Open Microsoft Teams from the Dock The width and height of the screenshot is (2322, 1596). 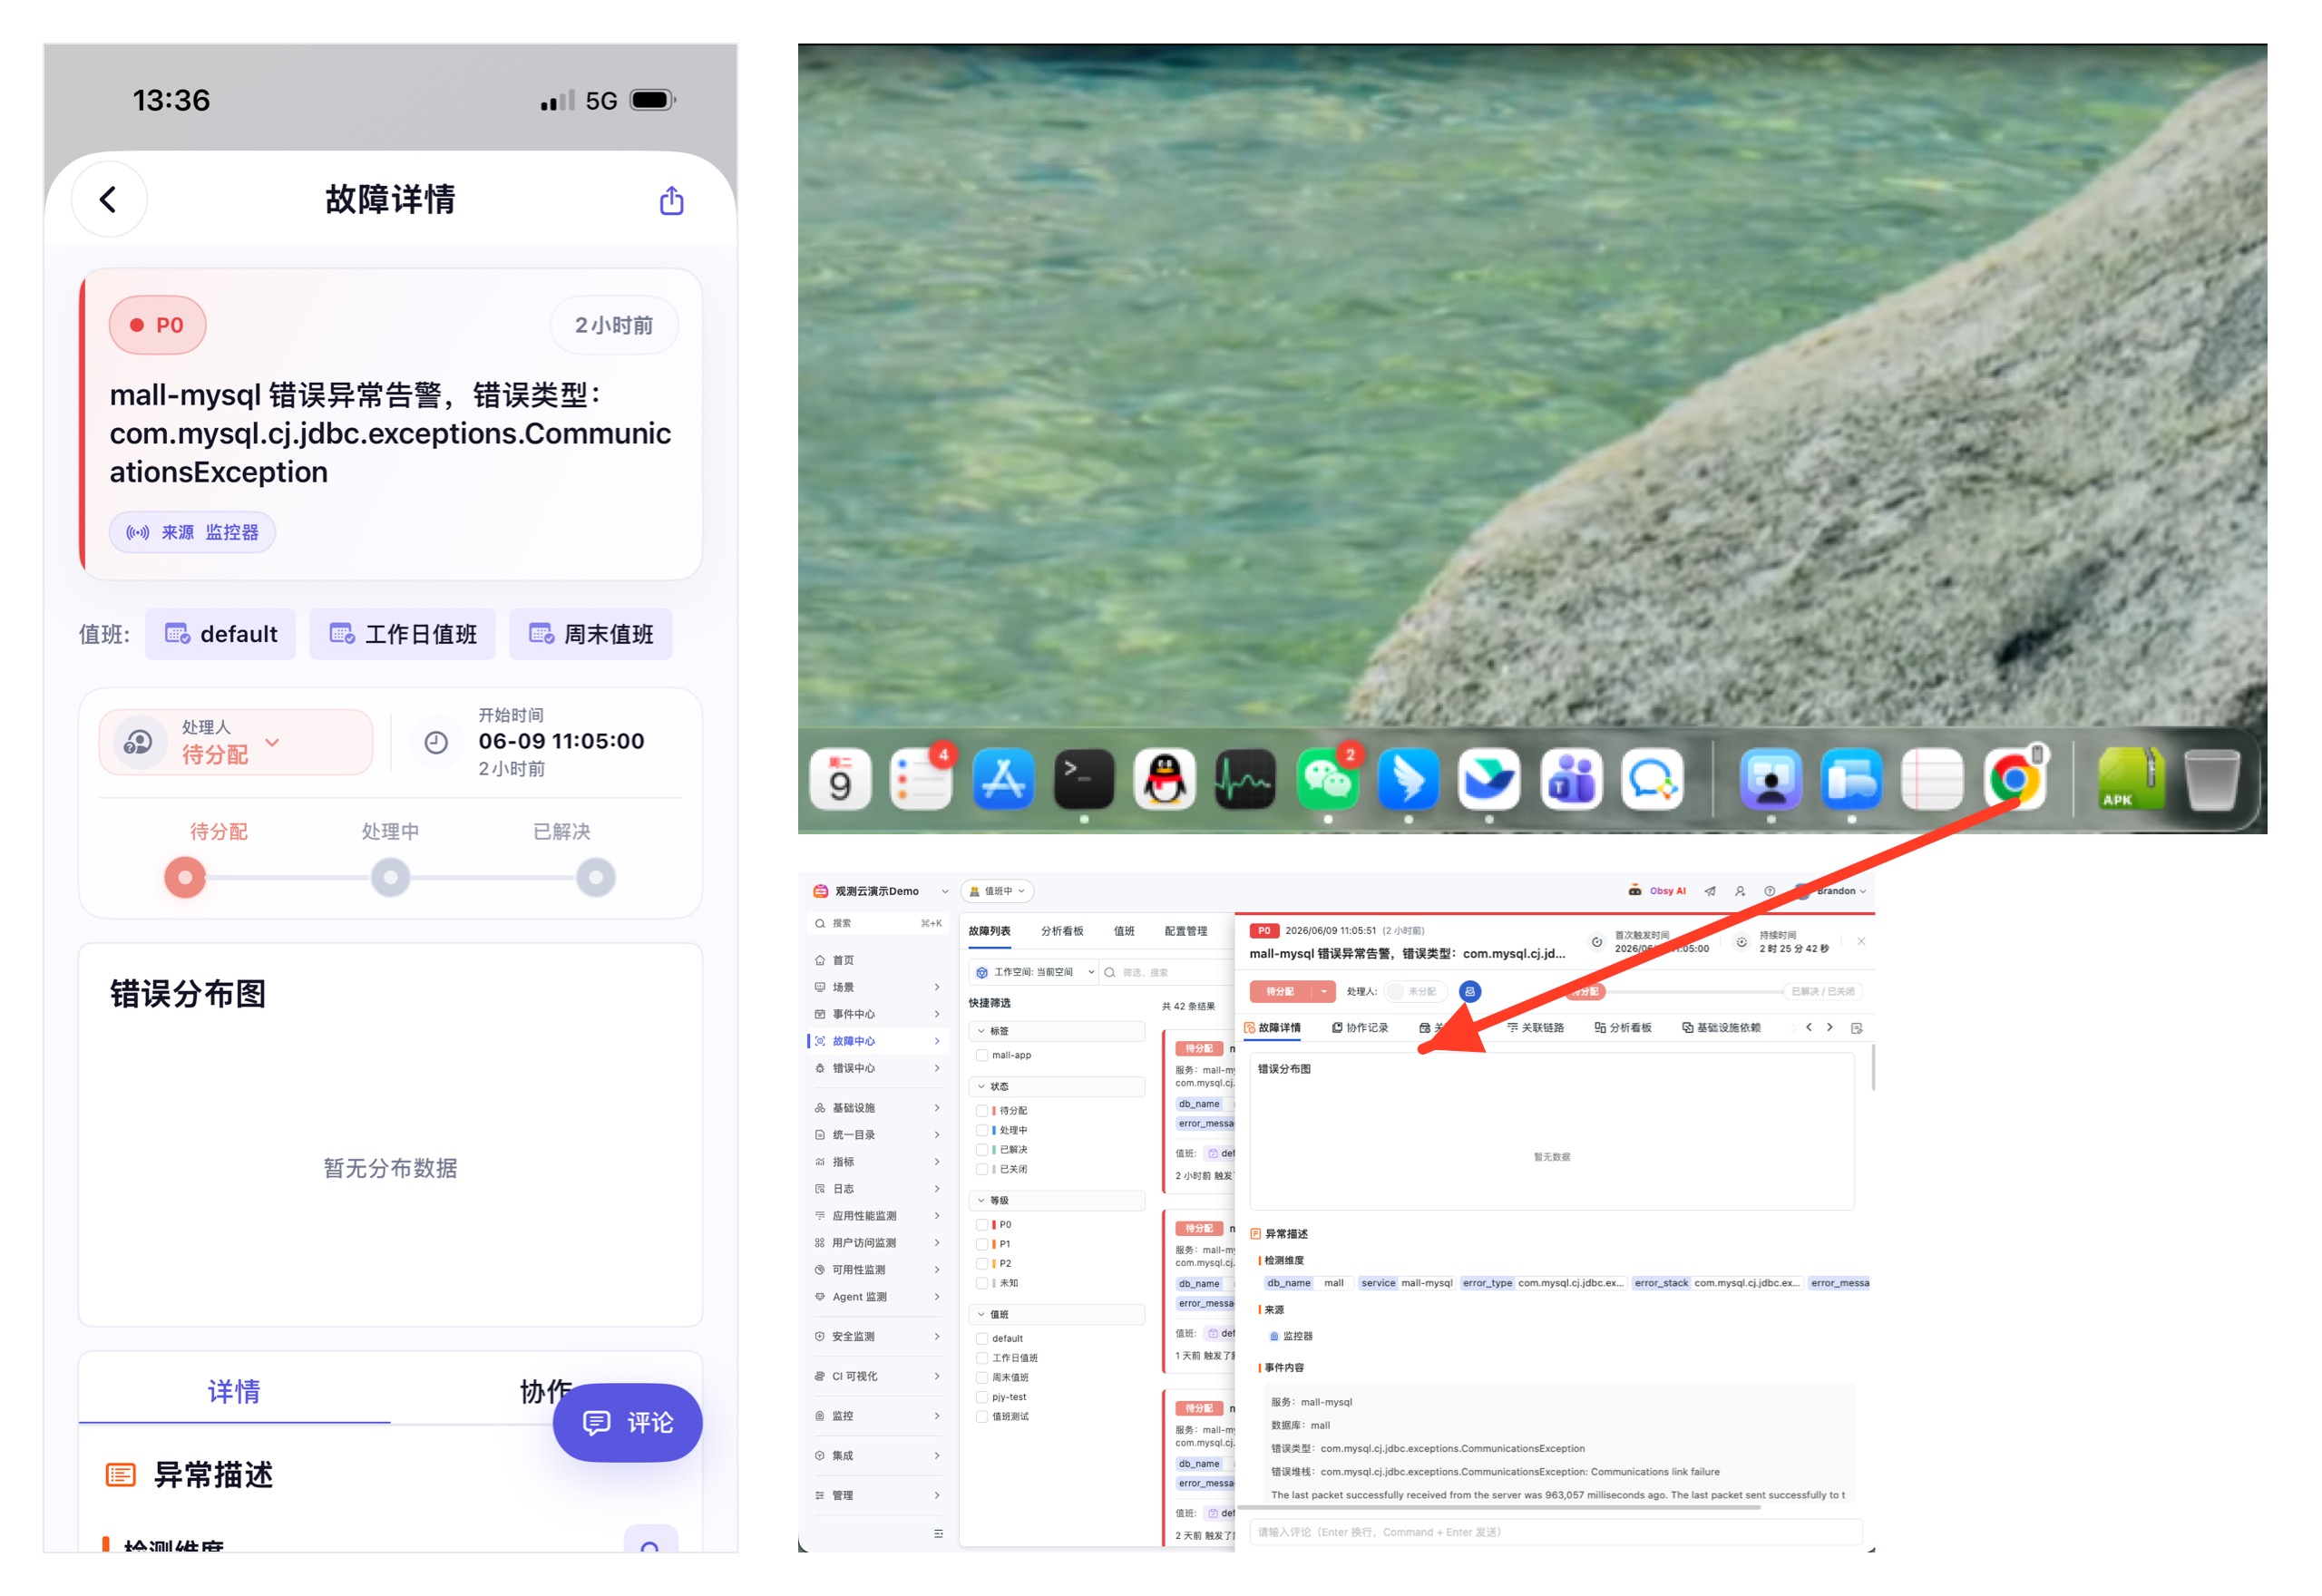click(x=1571, y=779)
